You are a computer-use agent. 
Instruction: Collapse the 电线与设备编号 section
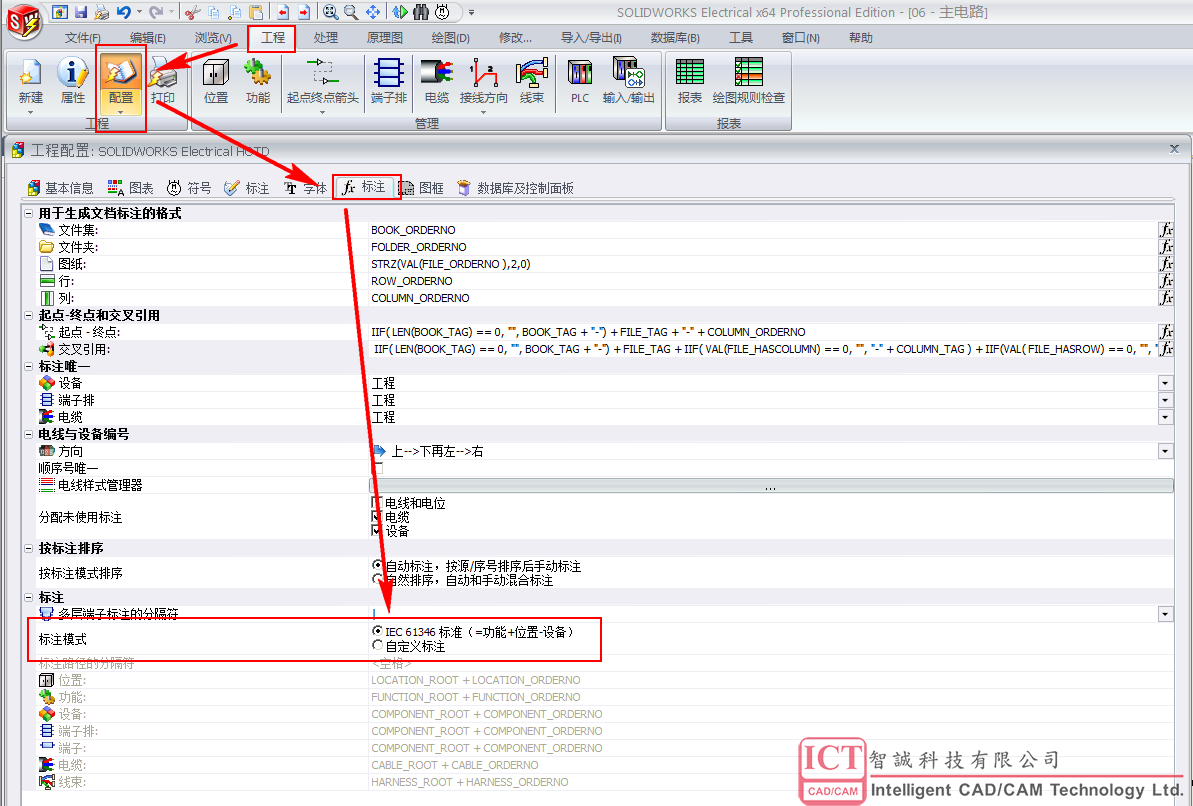[x=29, y=435]
